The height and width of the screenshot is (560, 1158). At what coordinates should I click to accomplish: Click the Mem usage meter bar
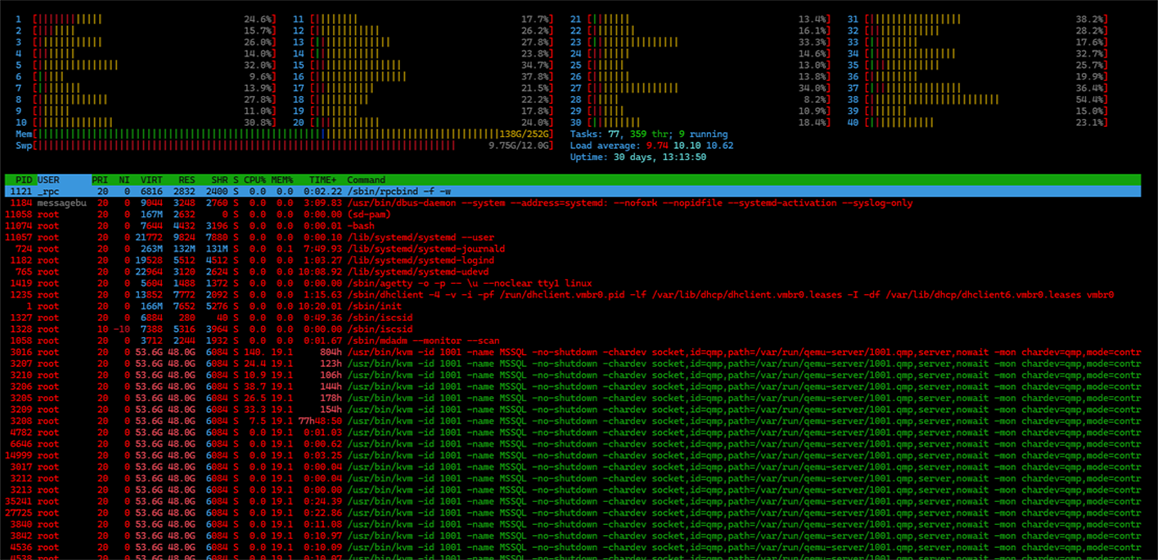tap(284, 134)
